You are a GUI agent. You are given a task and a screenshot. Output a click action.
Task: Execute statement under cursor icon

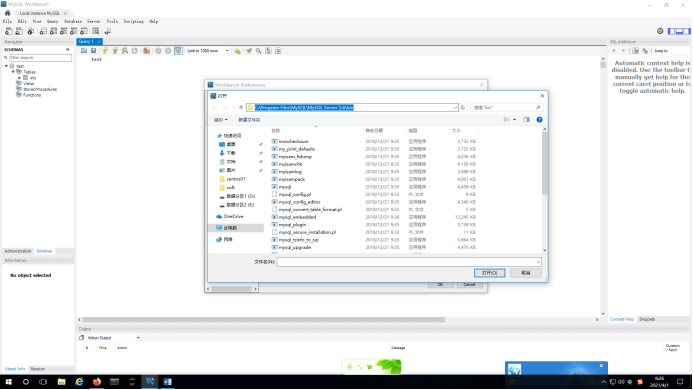pyautogui.click(x=115, y=51)
